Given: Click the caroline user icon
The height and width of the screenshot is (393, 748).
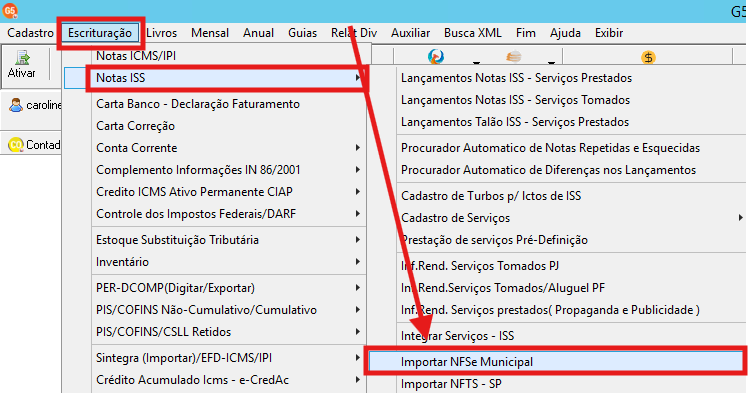Looking at the screenshot, I should (x=16, y=105).
